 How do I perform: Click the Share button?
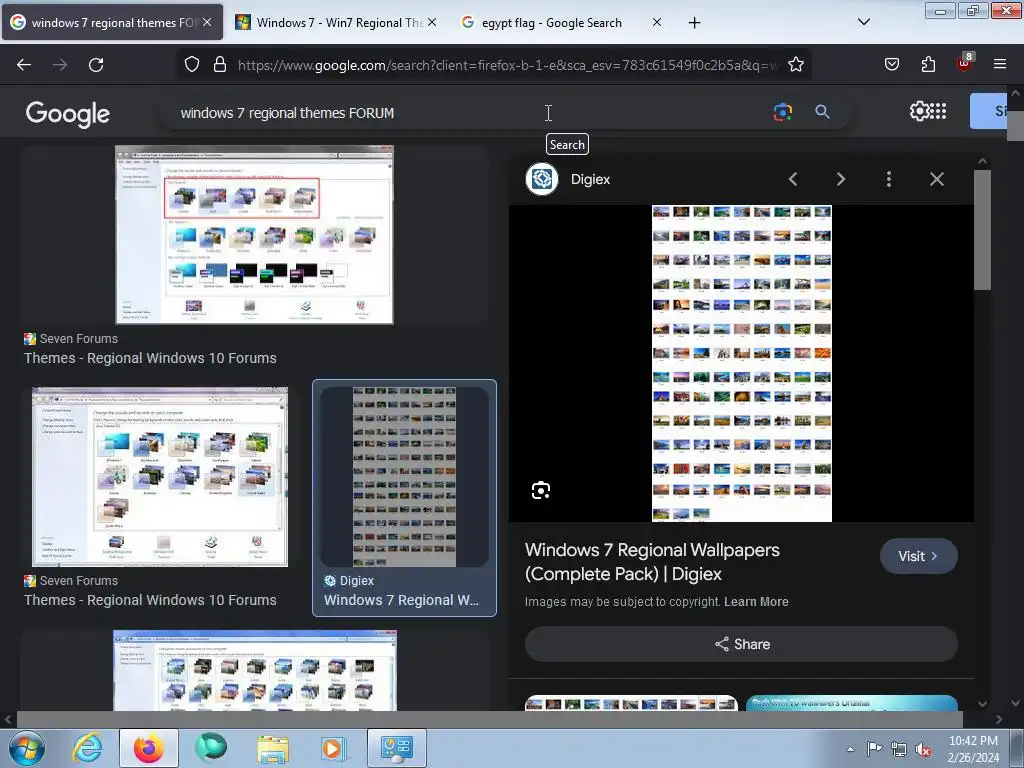point(741,644)
